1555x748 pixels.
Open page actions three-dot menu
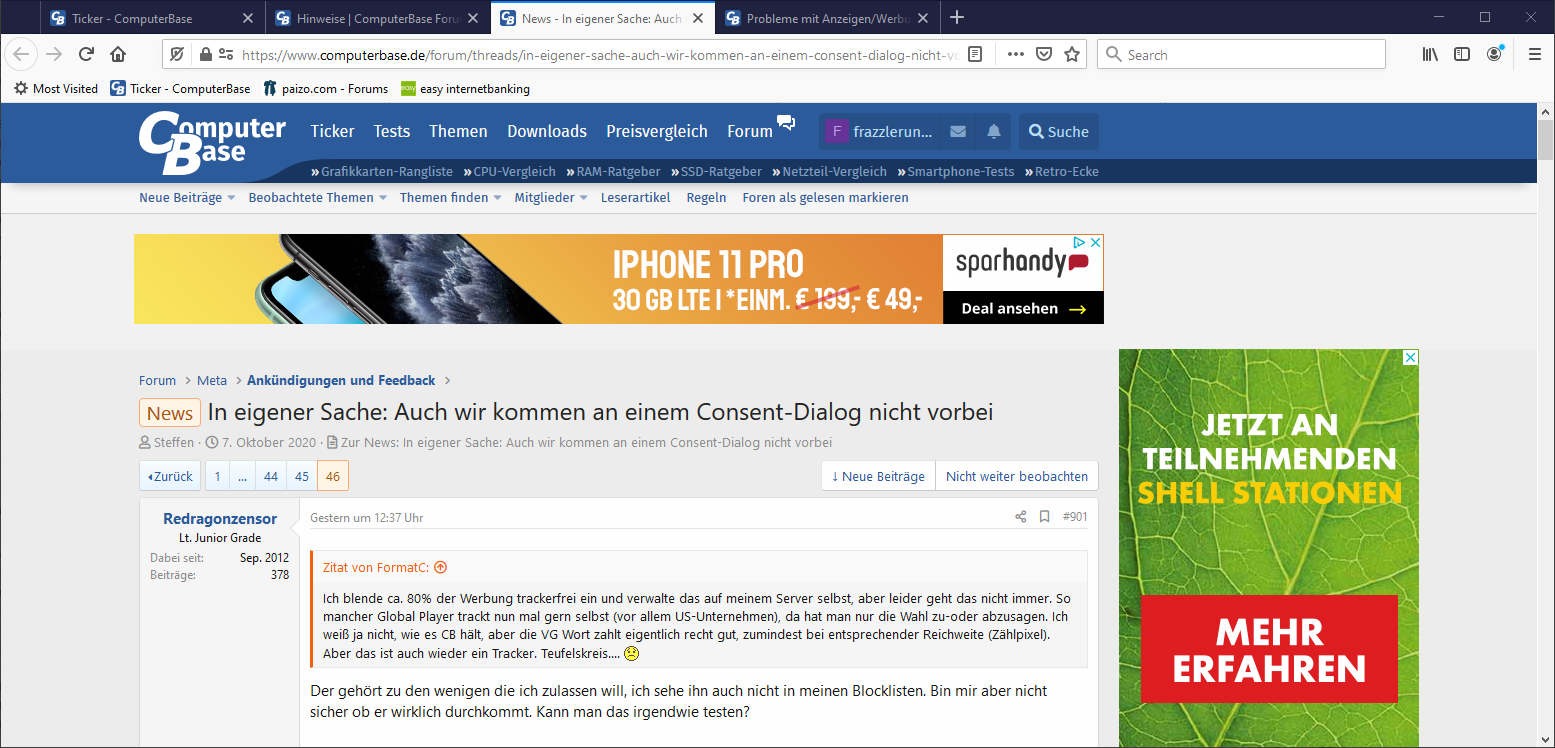click(1015, 54)
